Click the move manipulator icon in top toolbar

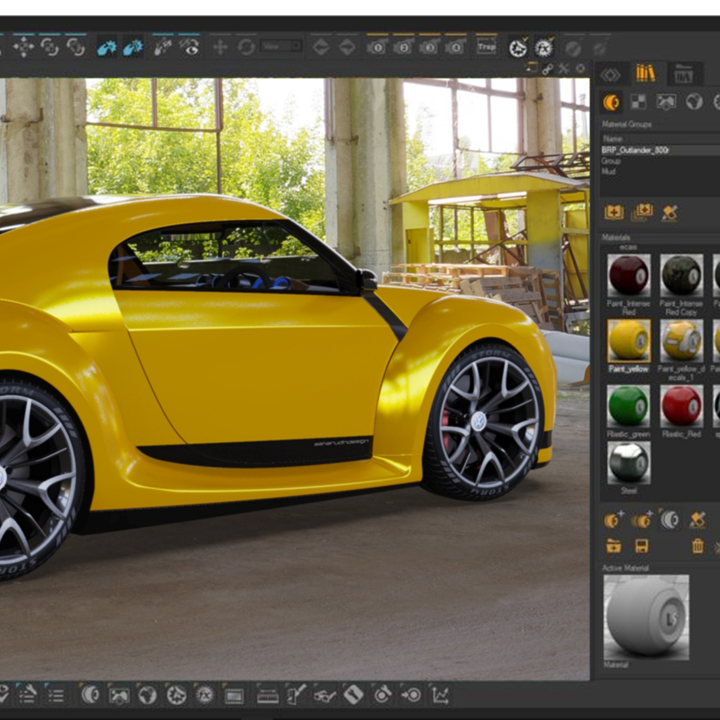[x=22, y=46]
